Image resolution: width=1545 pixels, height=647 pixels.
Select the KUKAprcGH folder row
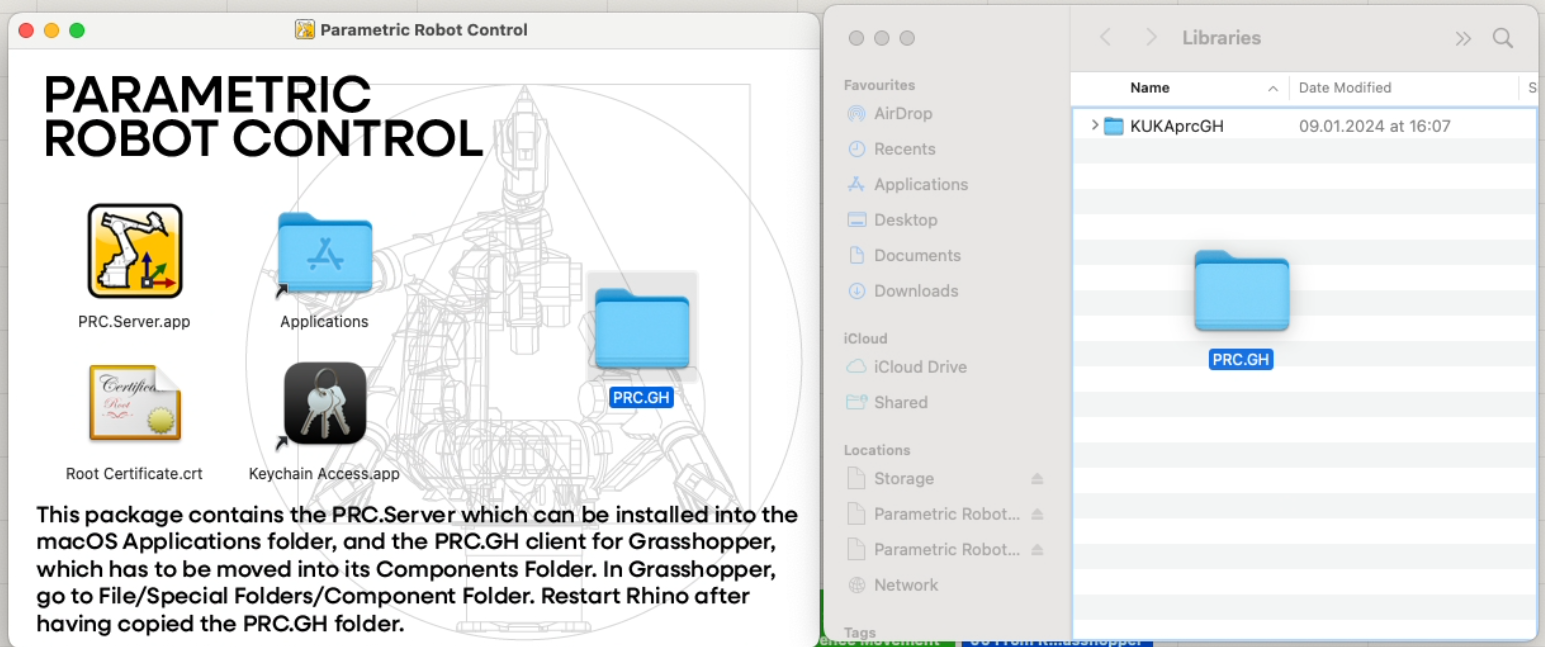point(1304,126)
